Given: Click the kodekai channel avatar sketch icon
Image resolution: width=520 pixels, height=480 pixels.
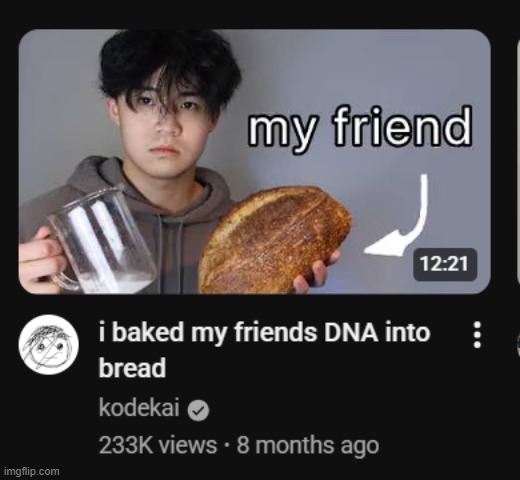Looking at the screenshot, I should point(49,345).
